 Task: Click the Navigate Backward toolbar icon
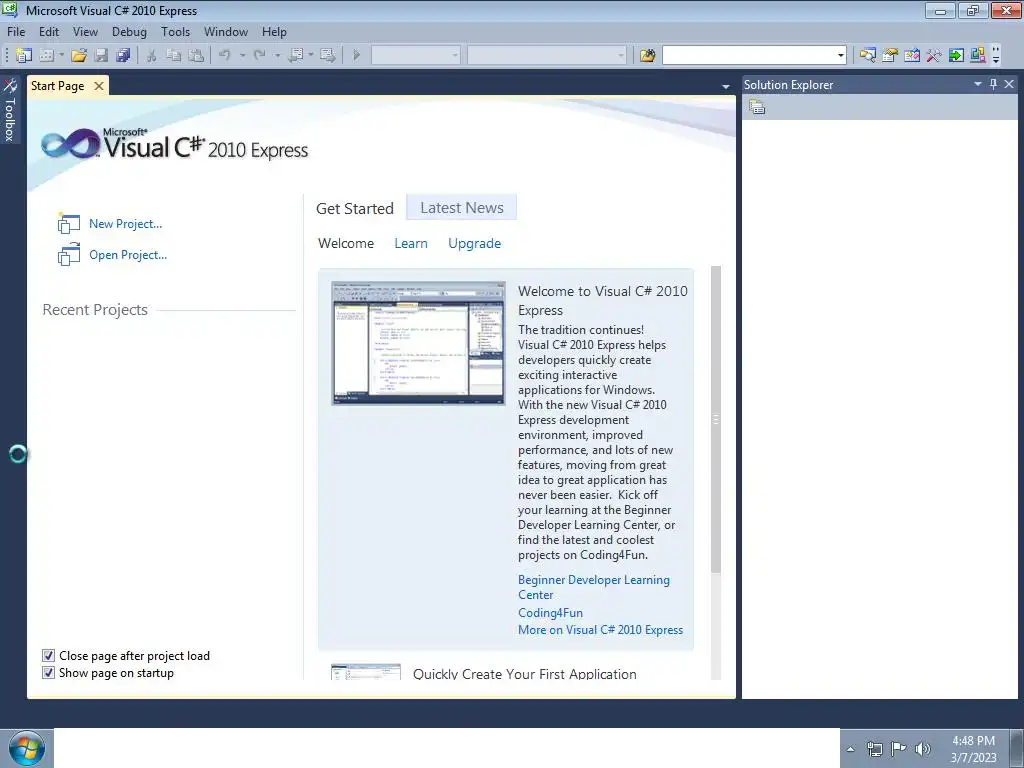coord(296,56)
